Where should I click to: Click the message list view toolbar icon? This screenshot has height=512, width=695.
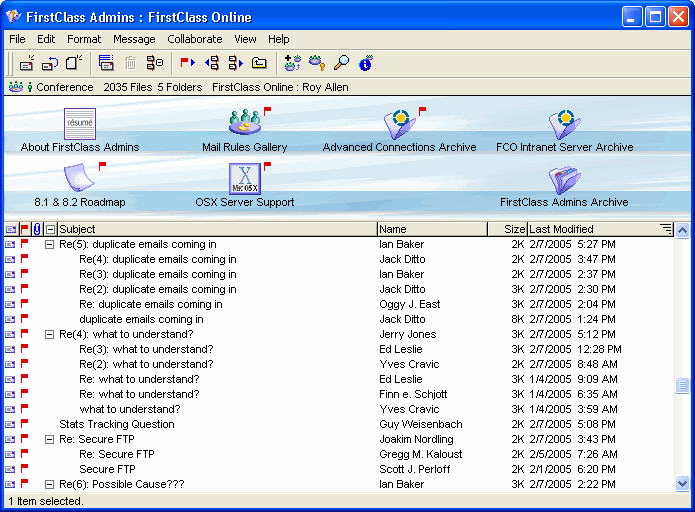coord(106,63)
